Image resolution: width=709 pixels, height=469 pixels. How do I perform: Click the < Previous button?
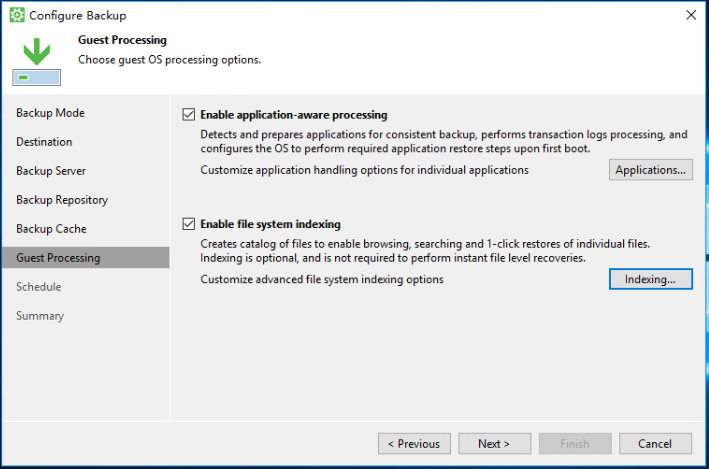[414, 444]
